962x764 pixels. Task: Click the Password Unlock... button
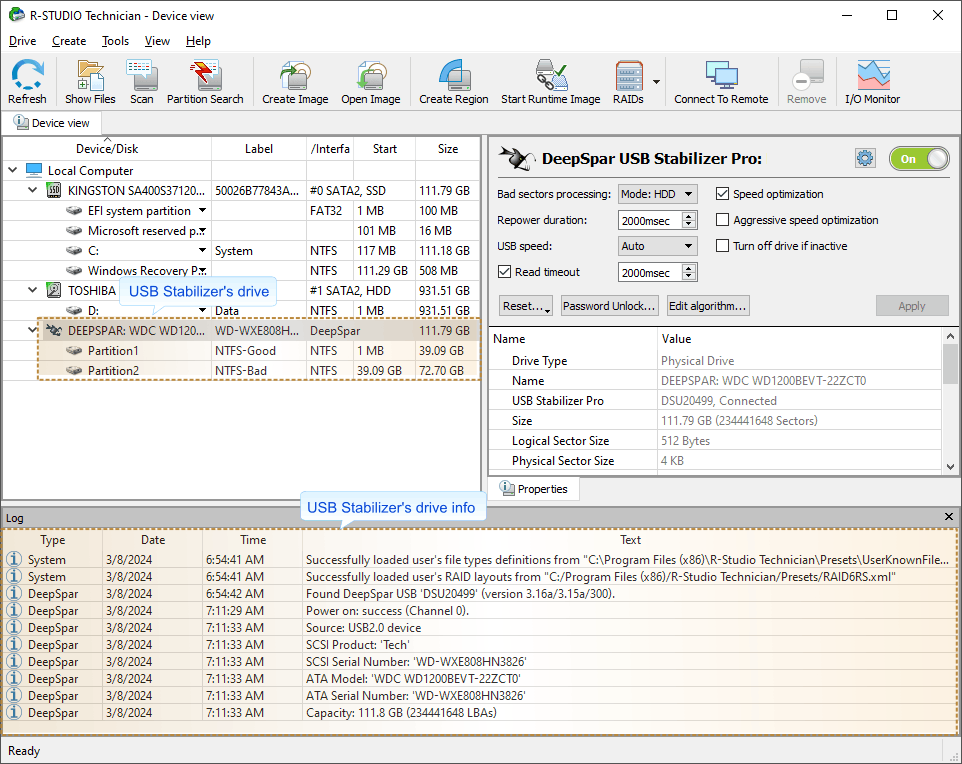point(609,306)
